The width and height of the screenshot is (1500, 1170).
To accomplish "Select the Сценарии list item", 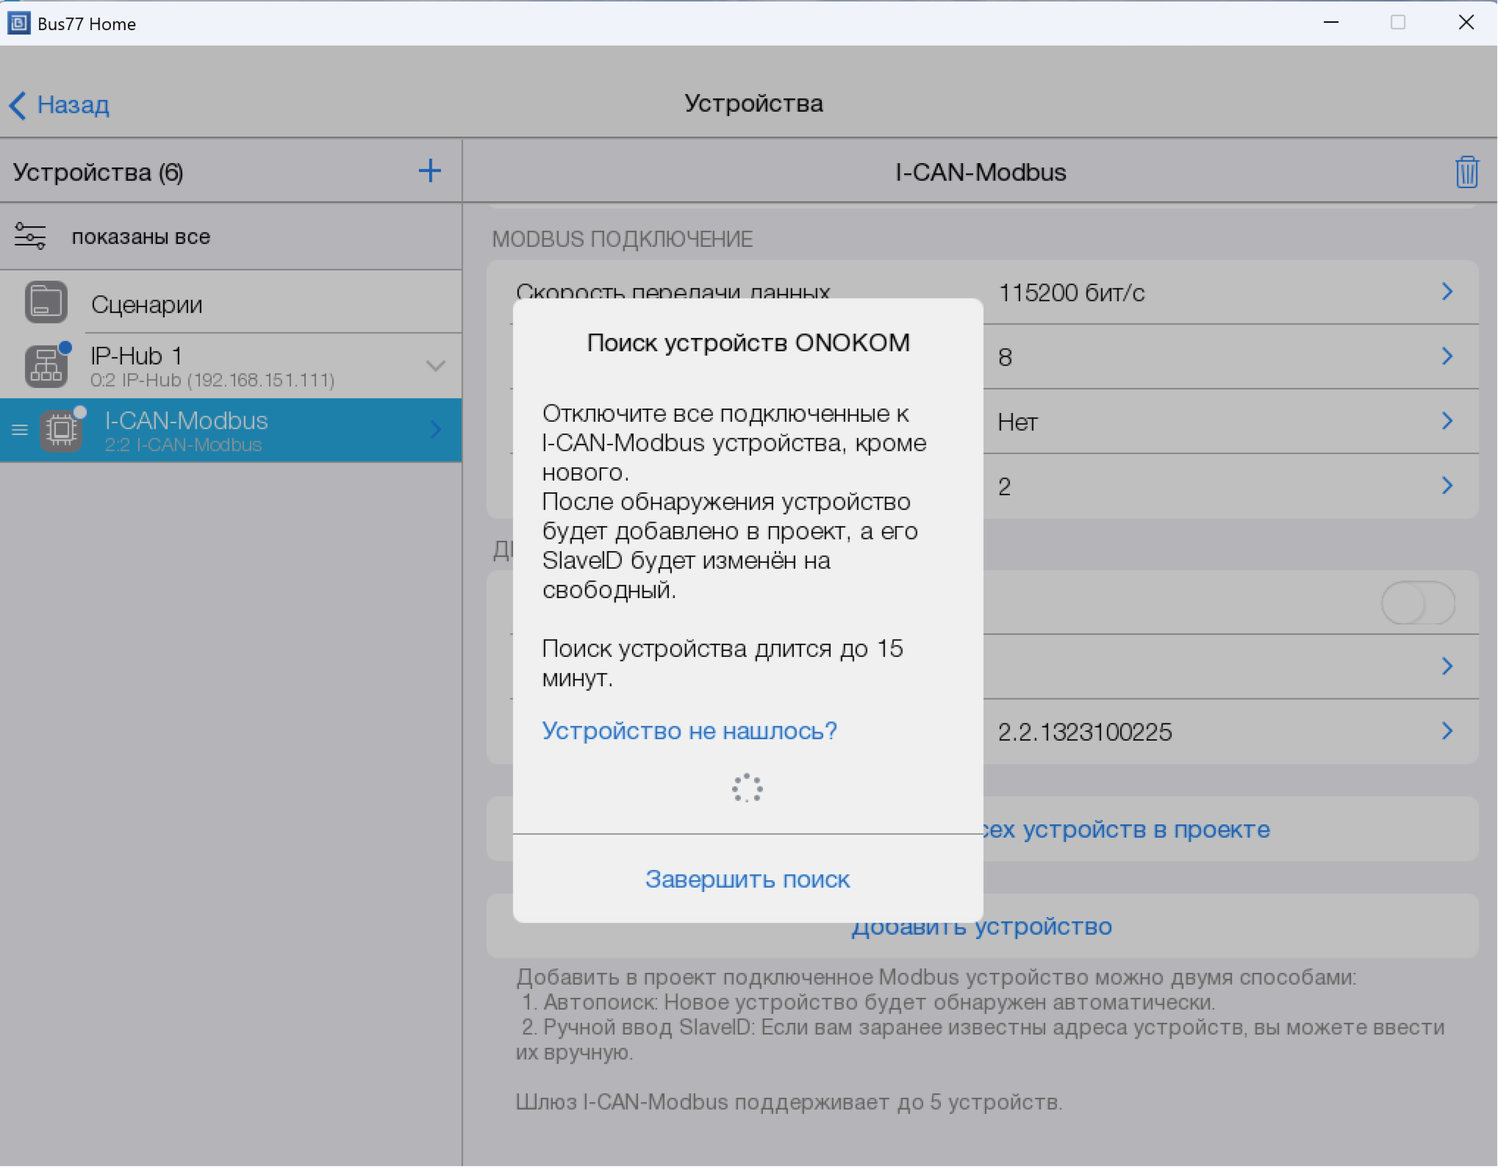I will tap(147, 304).
